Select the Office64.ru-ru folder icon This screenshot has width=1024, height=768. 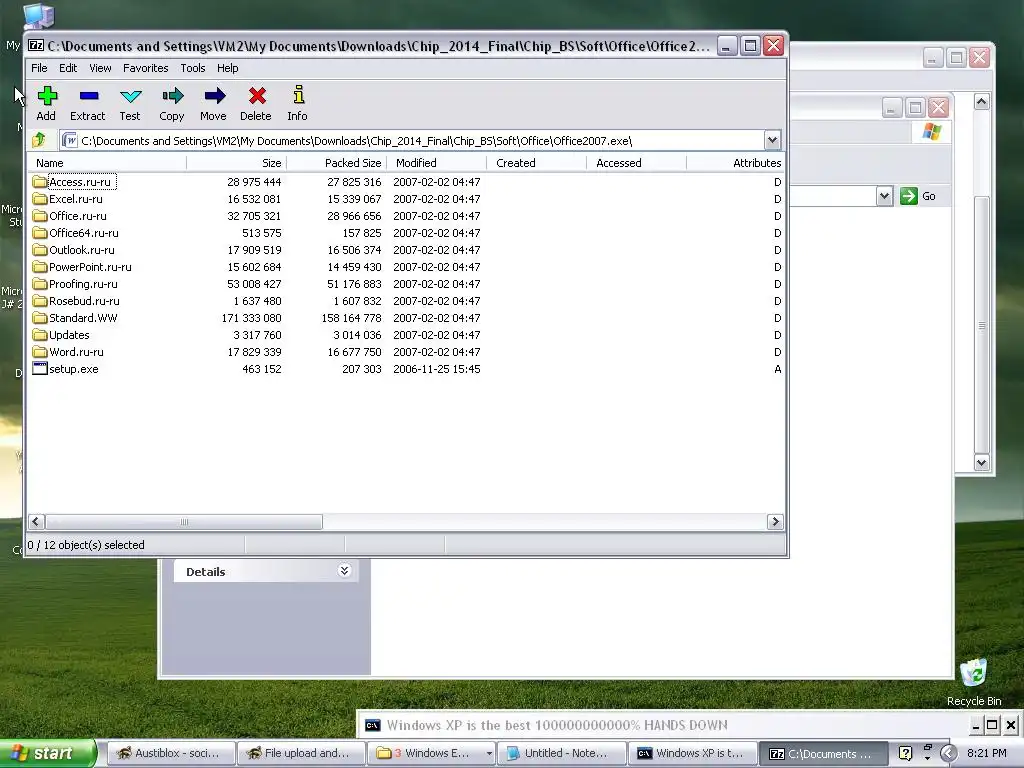(x=40, y=232)
